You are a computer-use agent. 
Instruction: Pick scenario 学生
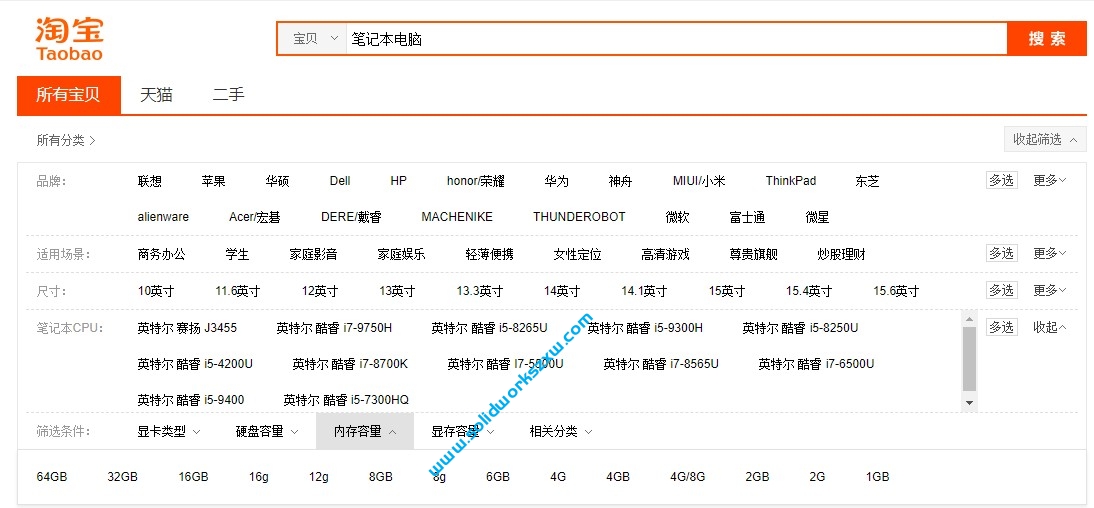[237, 254]
